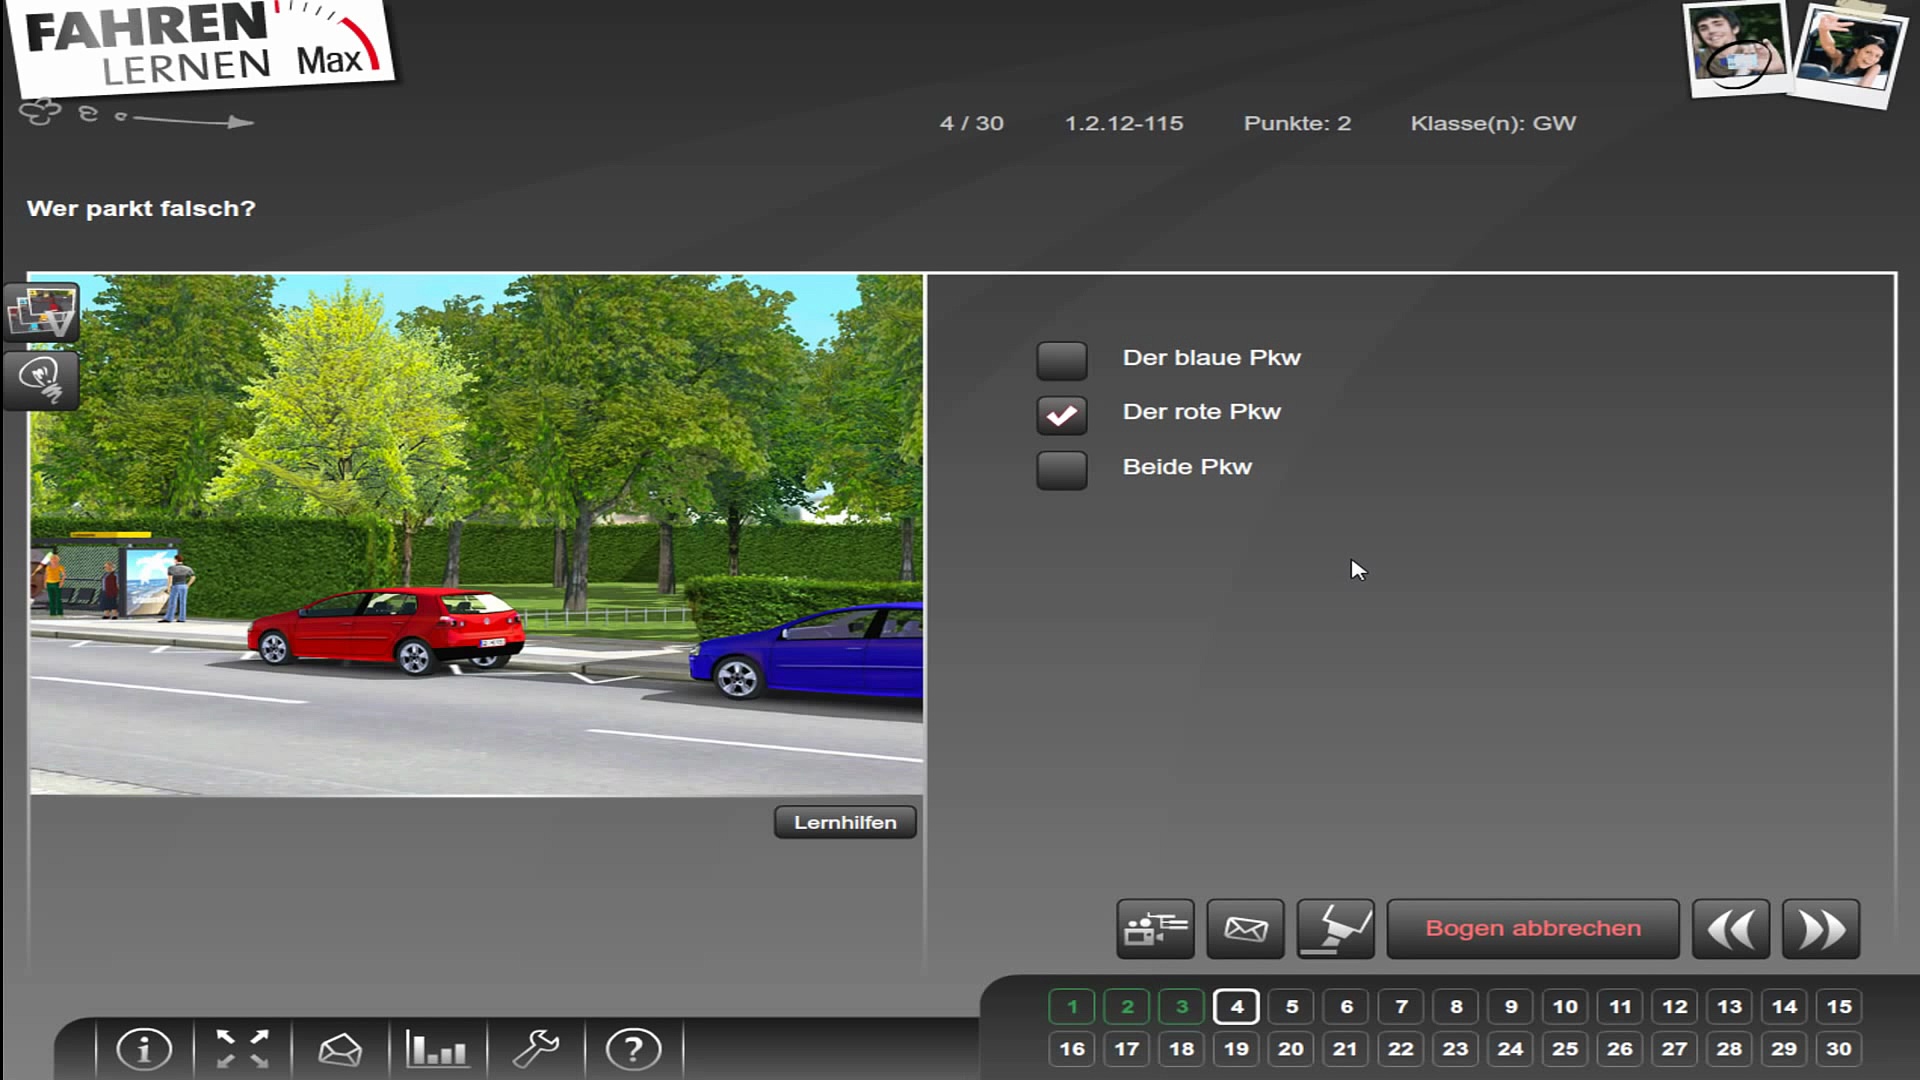Toggle fullscreen with the arrows icon
1920x1080 pixels.
(243, 1049)
